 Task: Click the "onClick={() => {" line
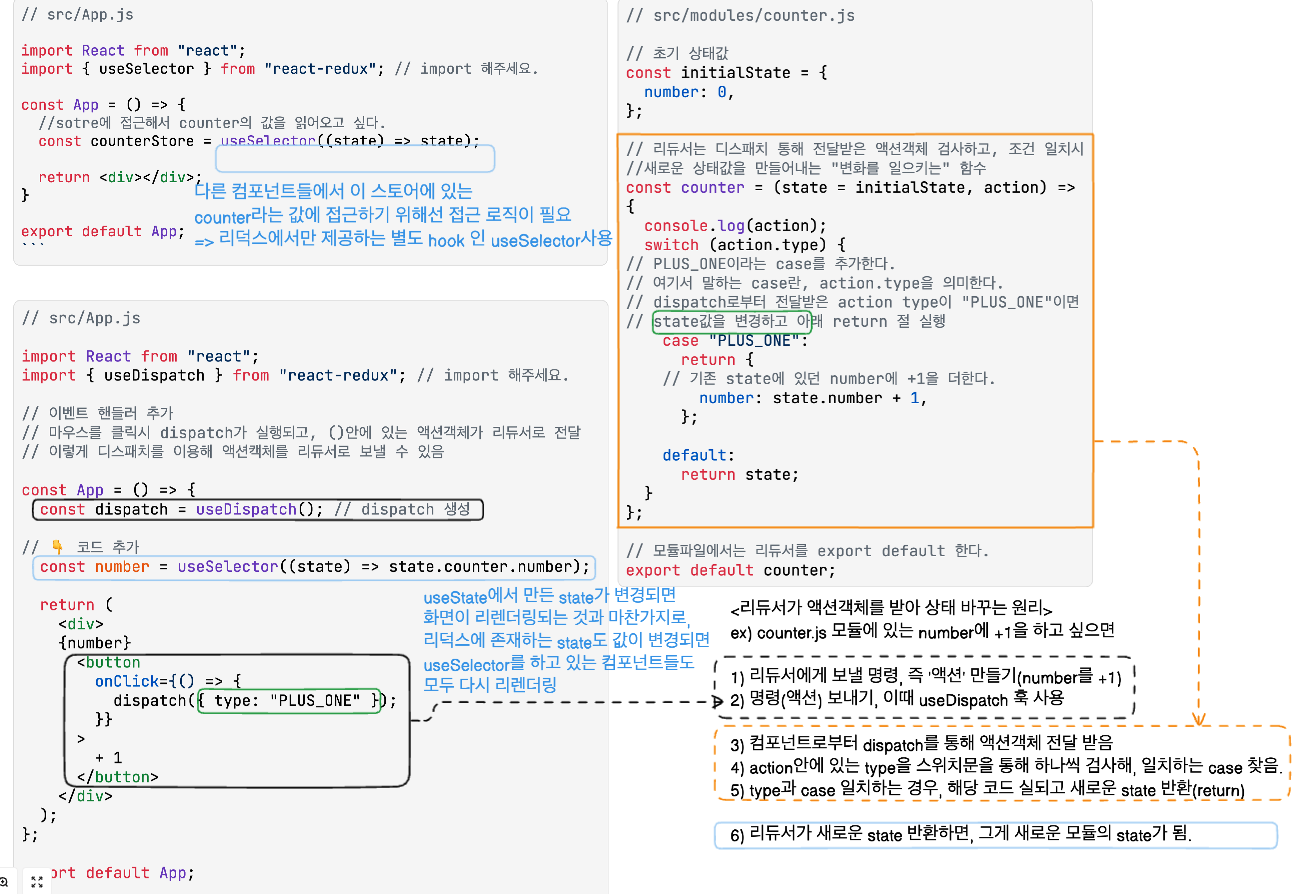(x=168, y=681)
